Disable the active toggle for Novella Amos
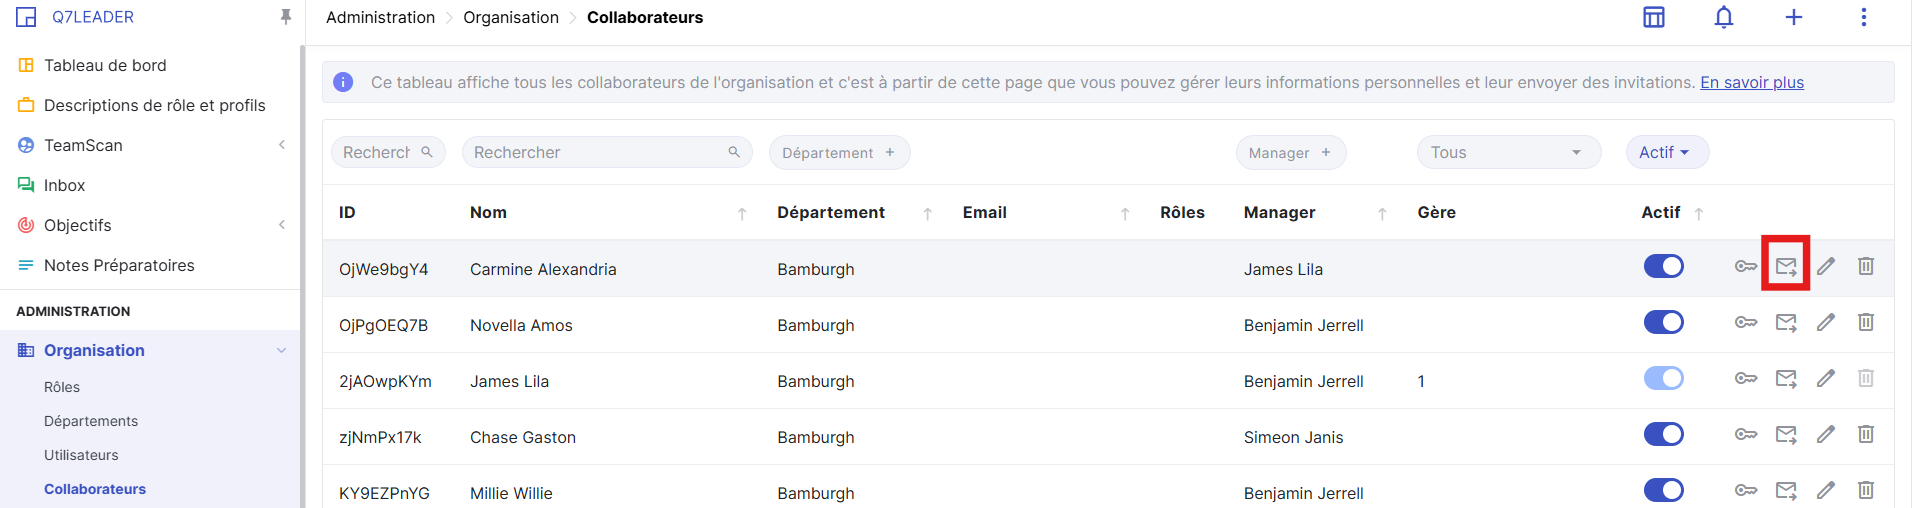Image resolution: width=1912 pixels, height=508 pixels. point(1663,322)
